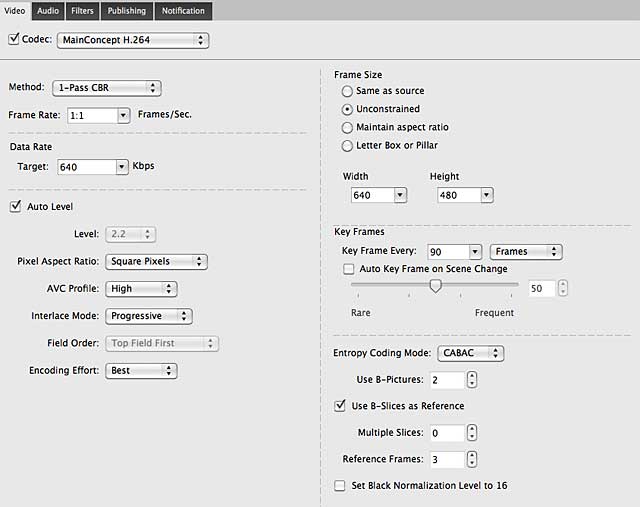Open the MainConcept H.264 codec dropdown
This screenshot has height=507, width=640.
point(133,40)
